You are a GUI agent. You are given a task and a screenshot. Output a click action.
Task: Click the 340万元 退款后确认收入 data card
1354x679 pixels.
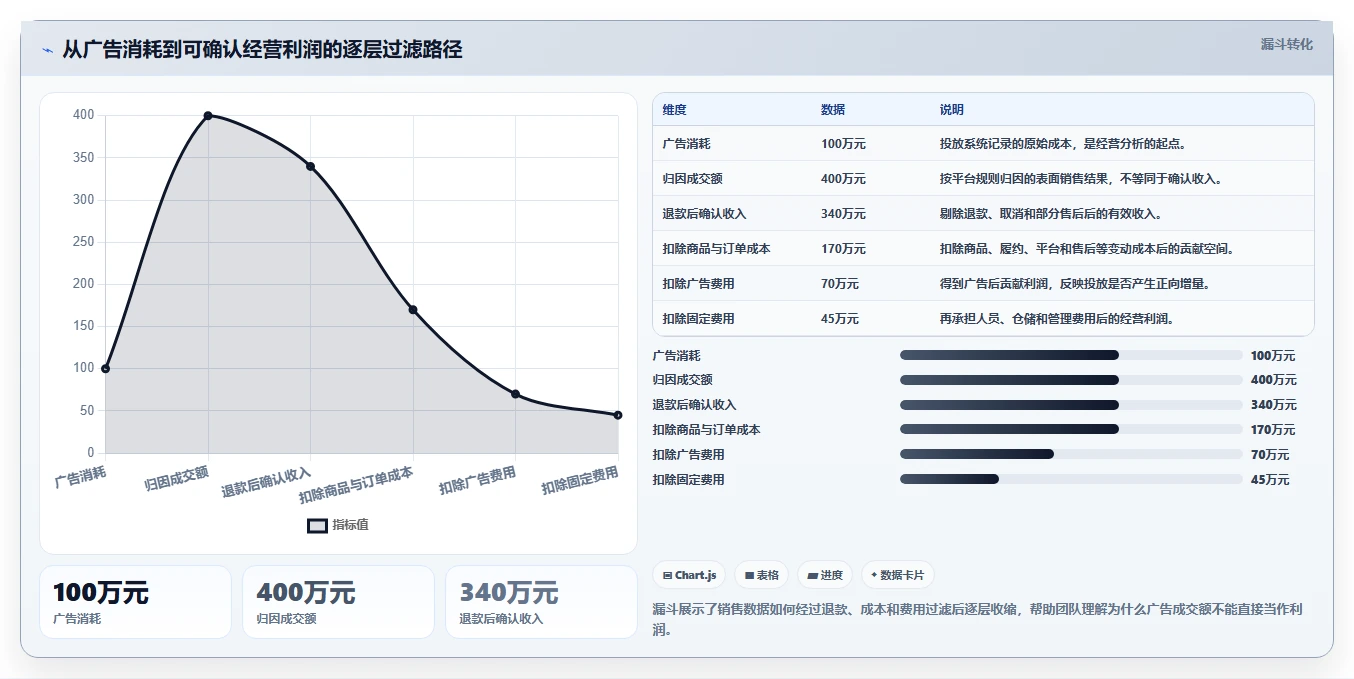[541, 602]
